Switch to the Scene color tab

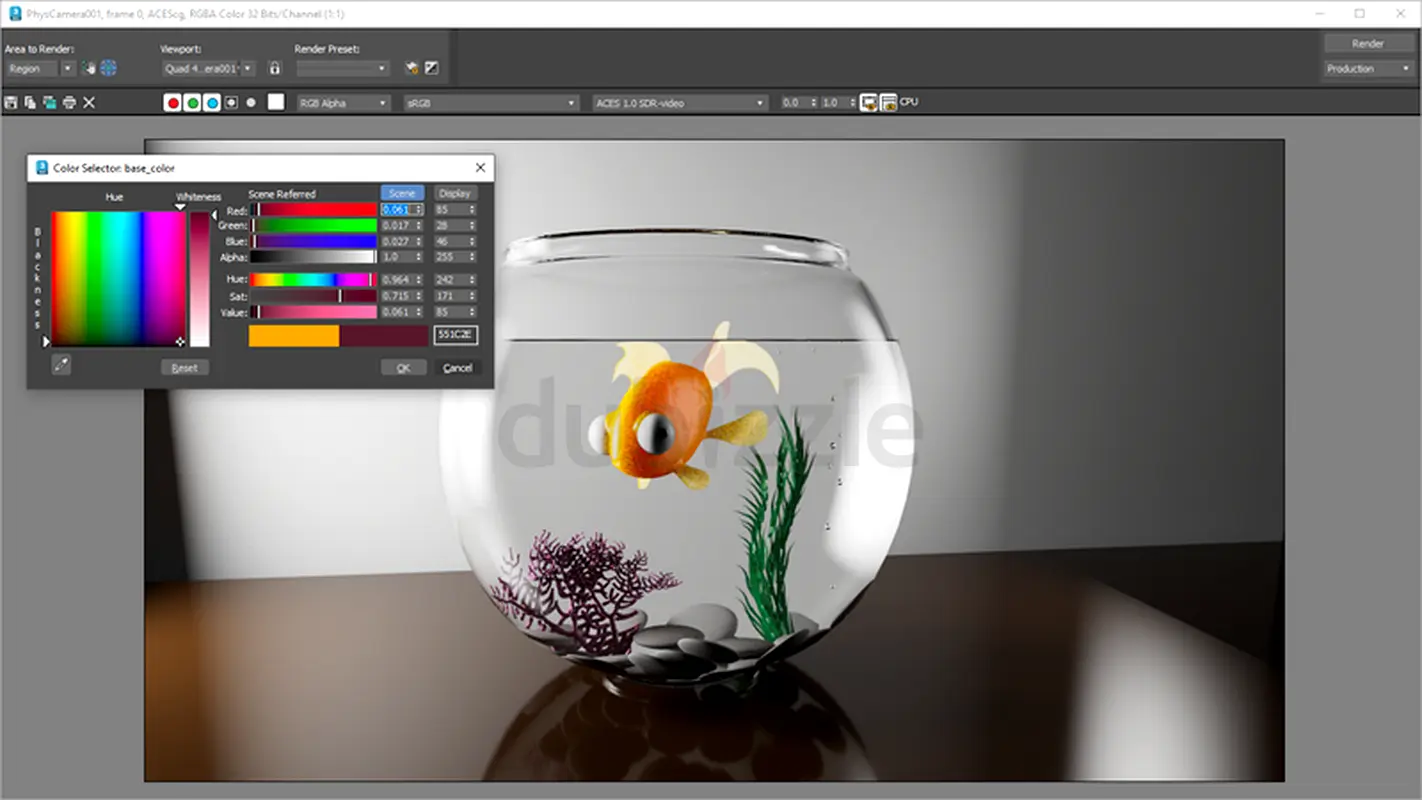[402, 194]
